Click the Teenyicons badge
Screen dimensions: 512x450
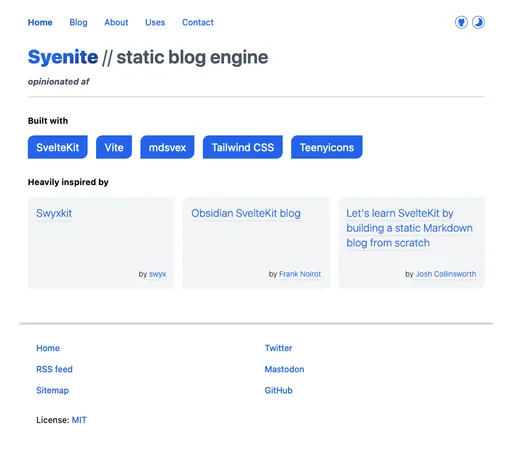pos(327,147)
